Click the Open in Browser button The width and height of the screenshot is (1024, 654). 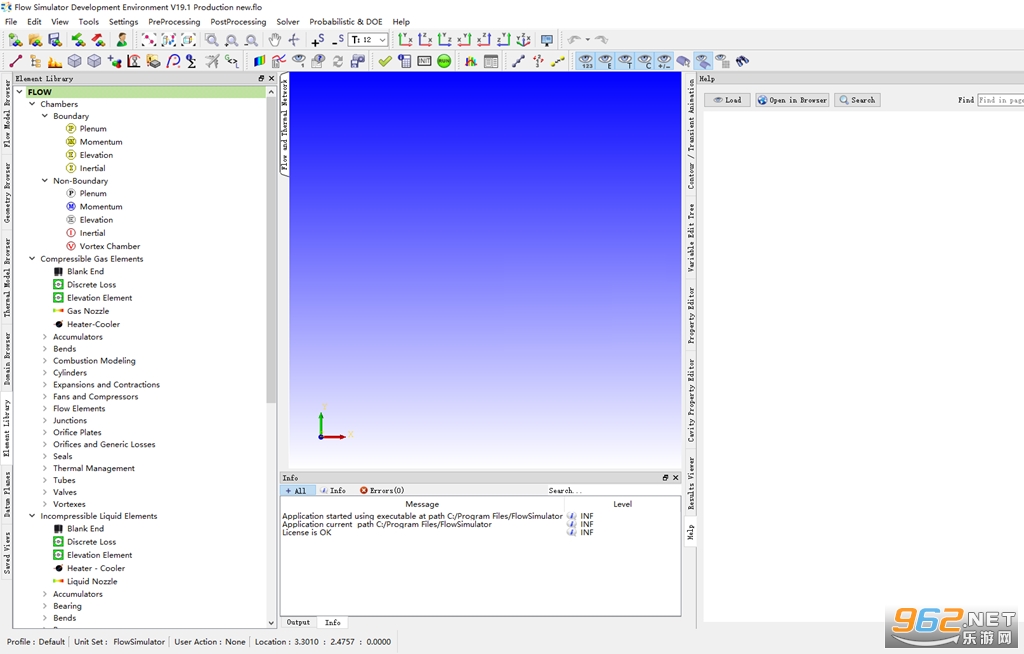click(x=792, y=100)
